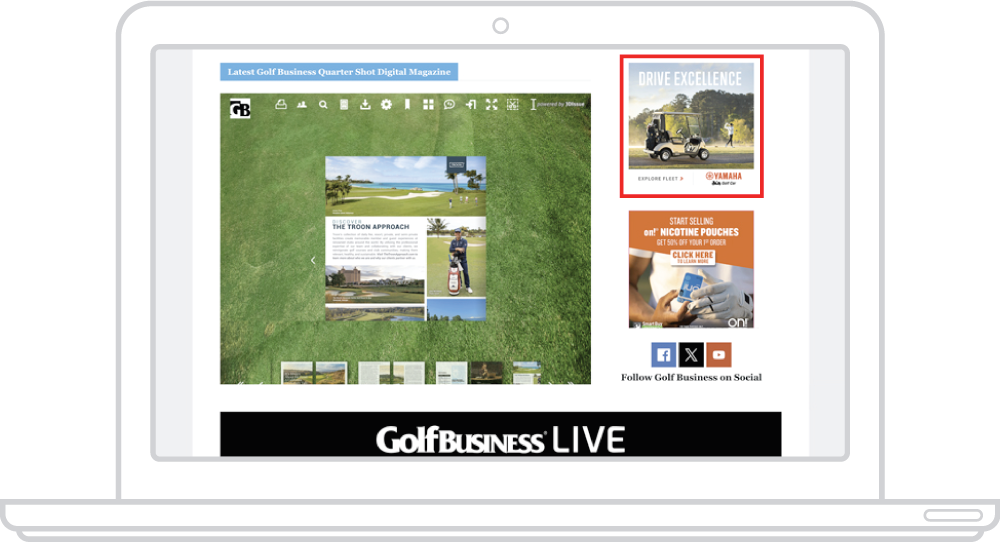This screenshot has width=1000, height=543.
Task: Click 'CLICK HERE' in nicotine pouches ad
Action: pyautogui.click(x=693, y=257)
